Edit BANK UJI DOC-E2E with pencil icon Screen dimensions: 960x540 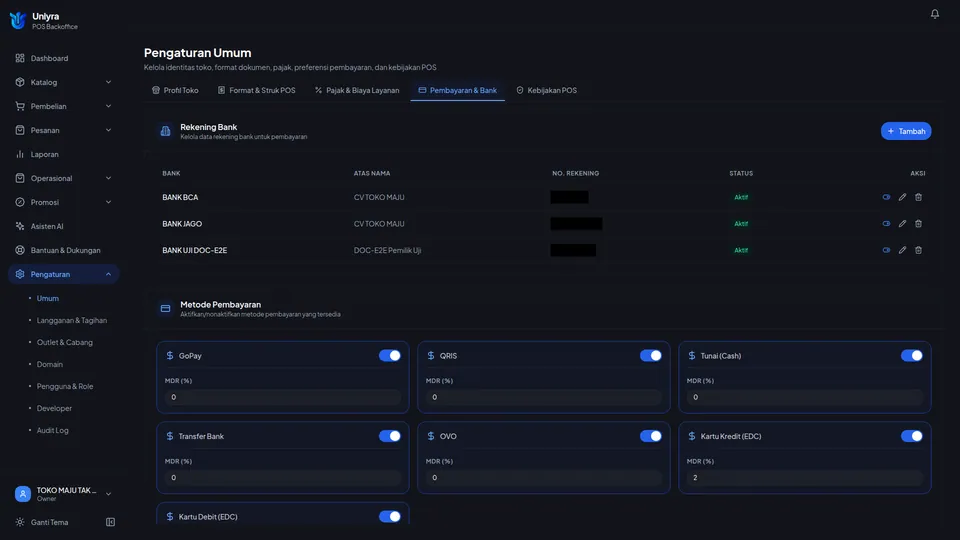[902, 250]
